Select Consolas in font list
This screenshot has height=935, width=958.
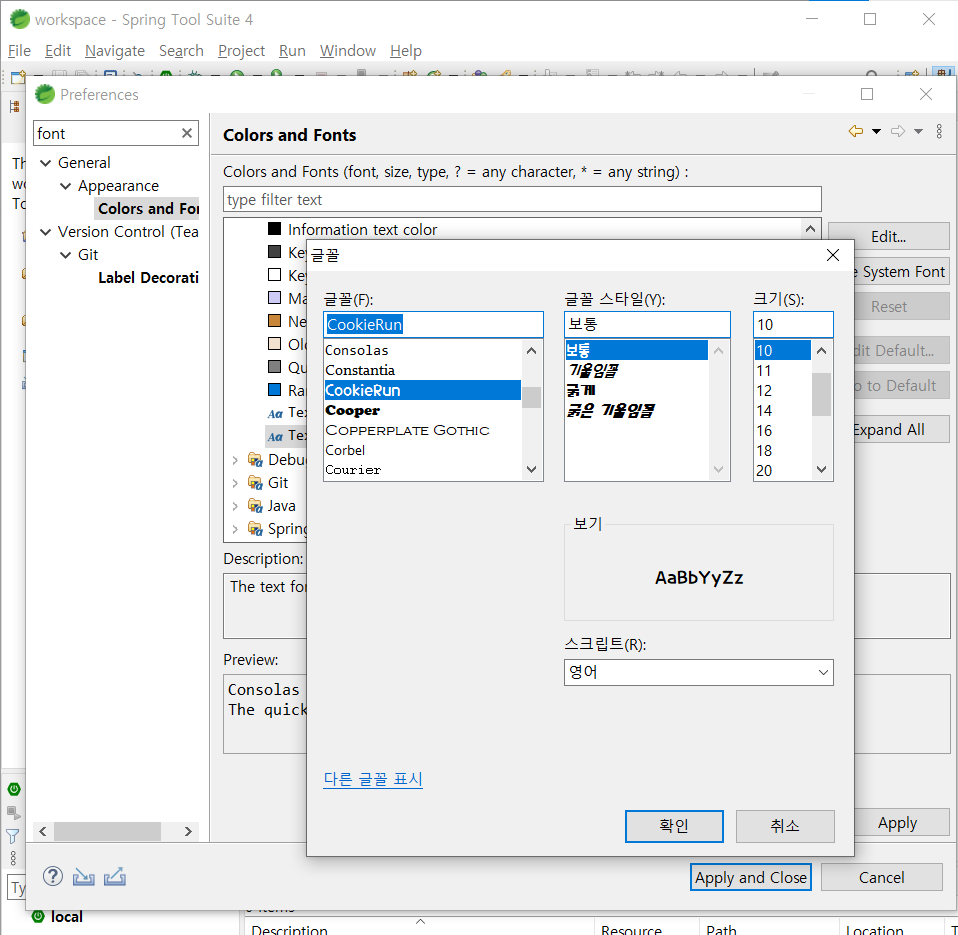click(x=423, y=350)
